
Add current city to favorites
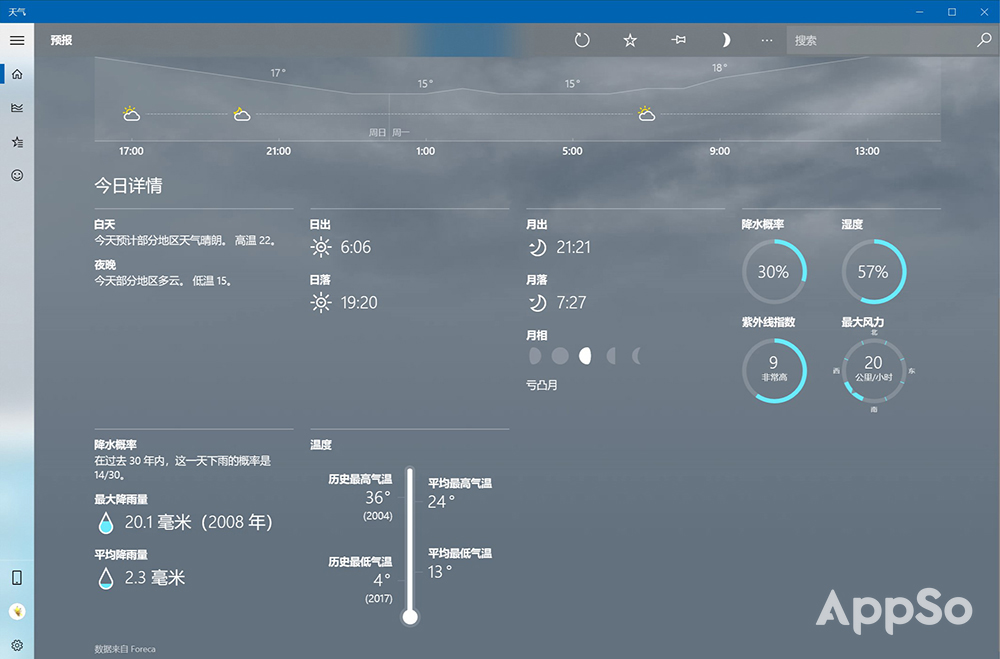(x=630, y=40)
